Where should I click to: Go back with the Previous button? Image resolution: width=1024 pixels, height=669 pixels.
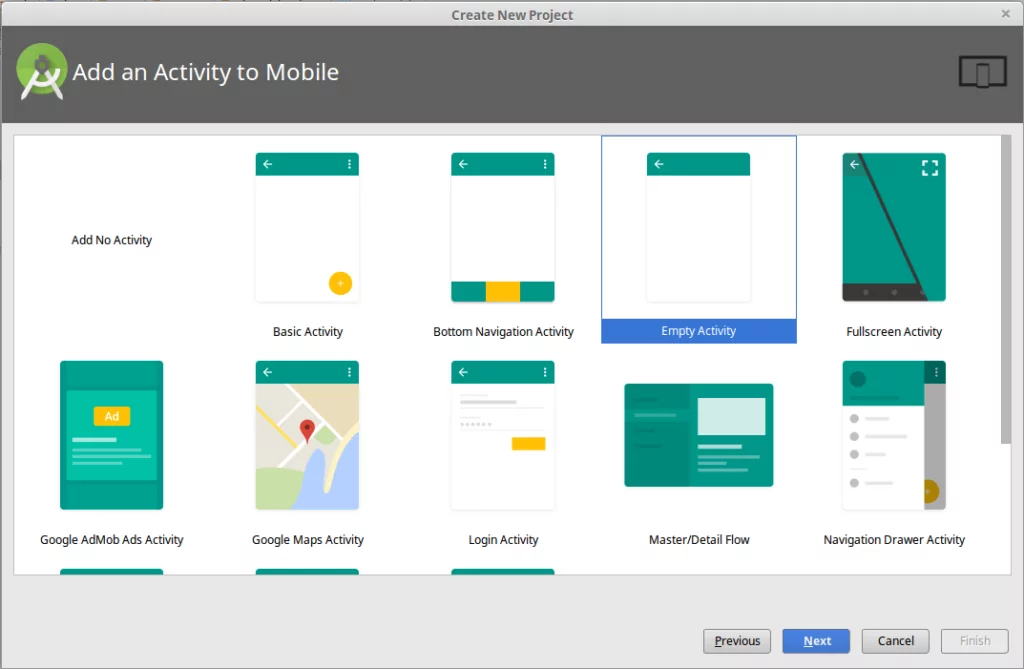[x=737, y=641]
